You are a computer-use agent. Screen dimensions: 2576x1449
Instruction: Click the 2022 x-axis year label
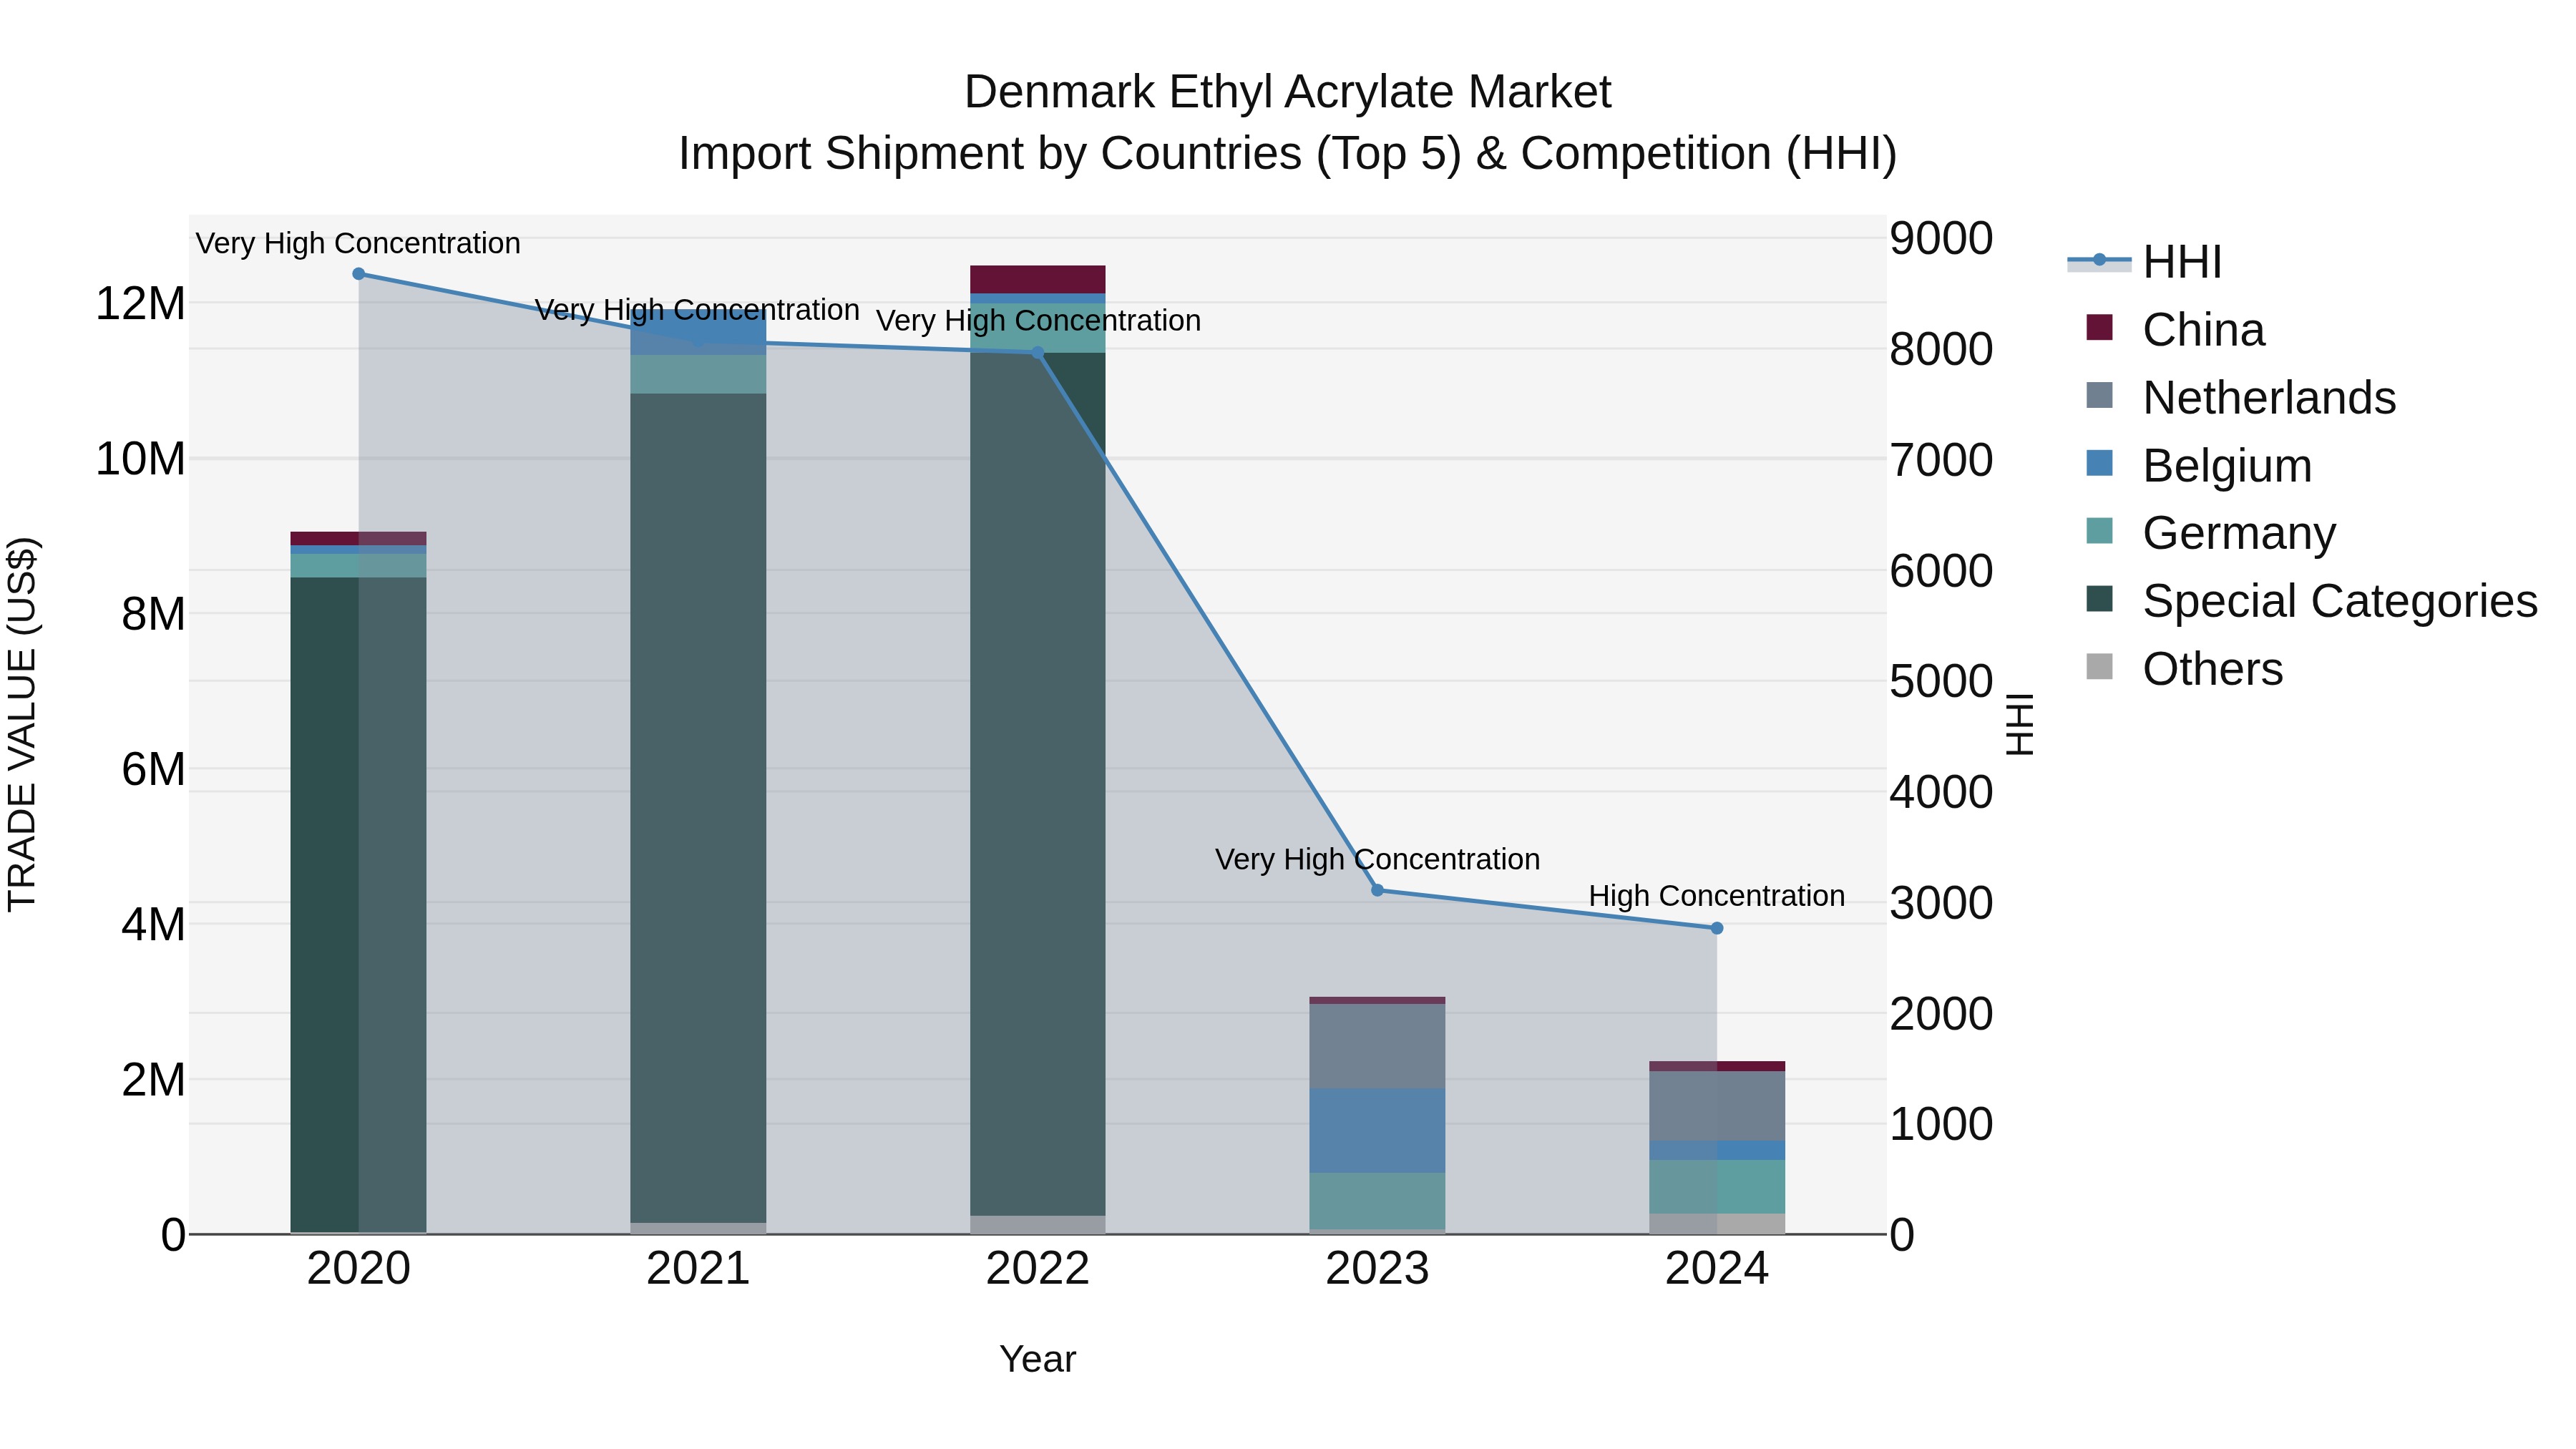1038,1269
